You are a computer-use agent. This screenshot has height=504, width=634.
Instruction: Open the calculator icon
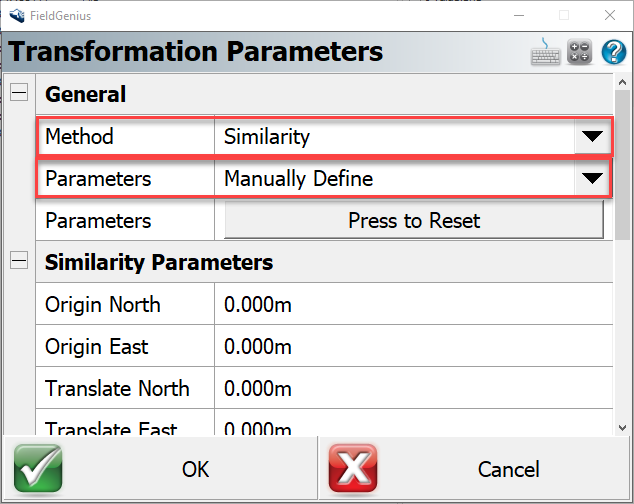(580, 52)
